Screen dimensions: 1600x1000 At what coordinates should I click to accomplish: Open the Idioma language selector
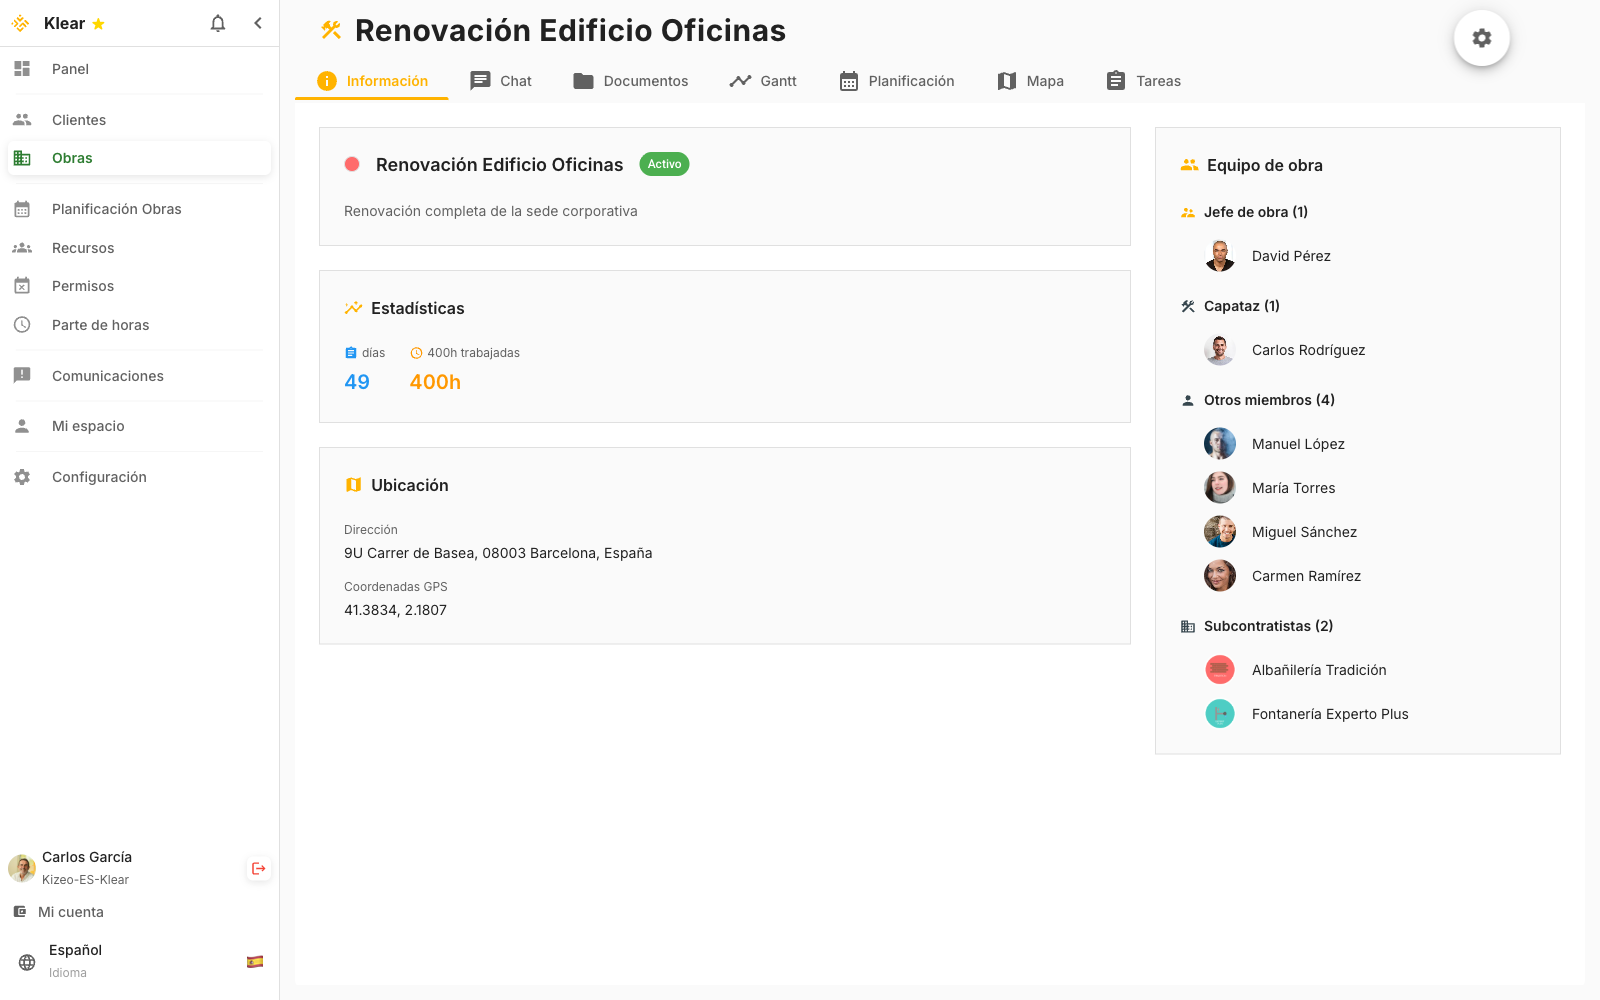click(x=70, y=960)
